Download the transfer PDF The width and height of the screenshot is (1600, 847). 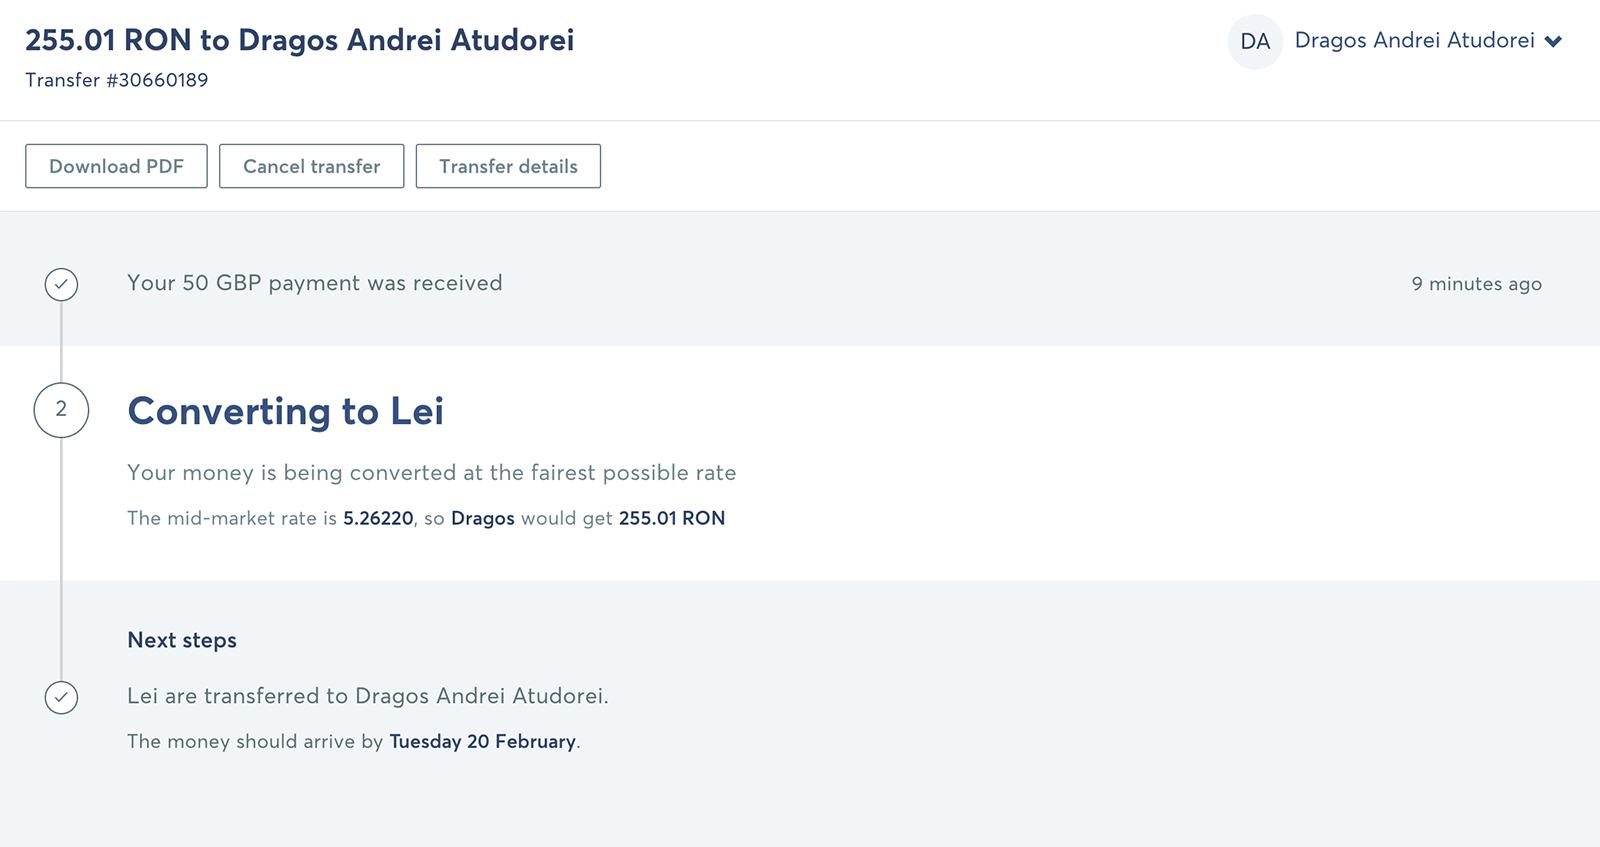(116, 166)
